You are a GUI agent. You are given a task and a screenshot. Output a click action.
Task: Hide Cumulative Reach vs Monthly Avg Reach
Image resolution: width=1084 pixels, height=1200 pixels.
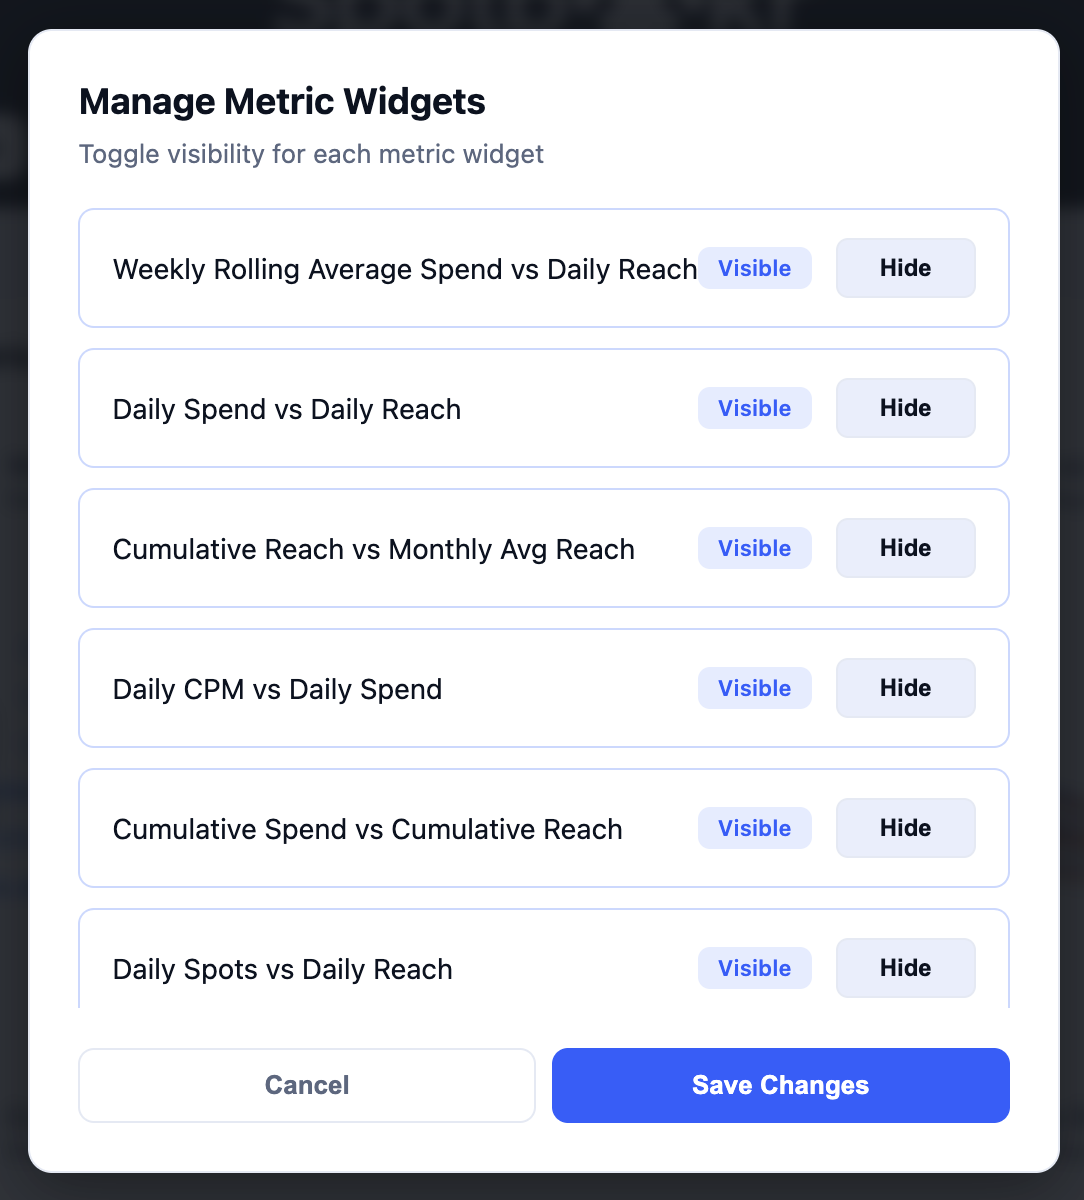905,548
